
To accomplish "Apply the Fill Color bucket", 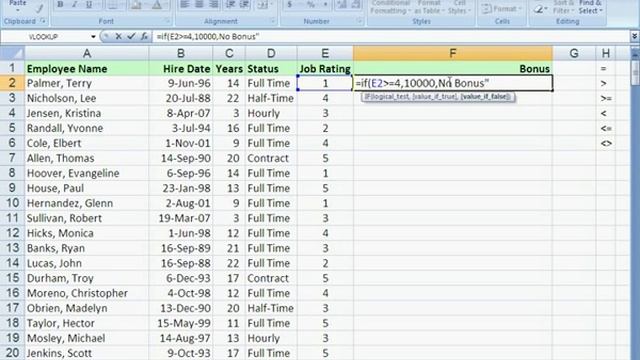I will [136, 4].
